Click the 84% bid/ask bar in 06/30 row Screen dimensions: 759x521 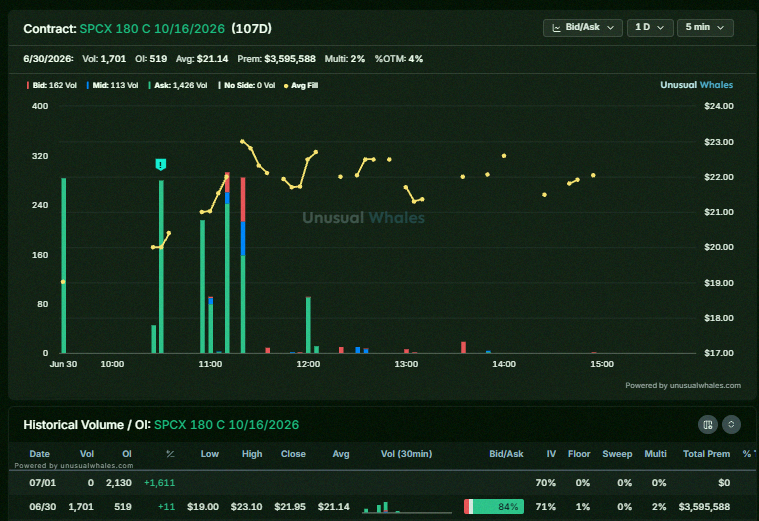coord(494,506)
